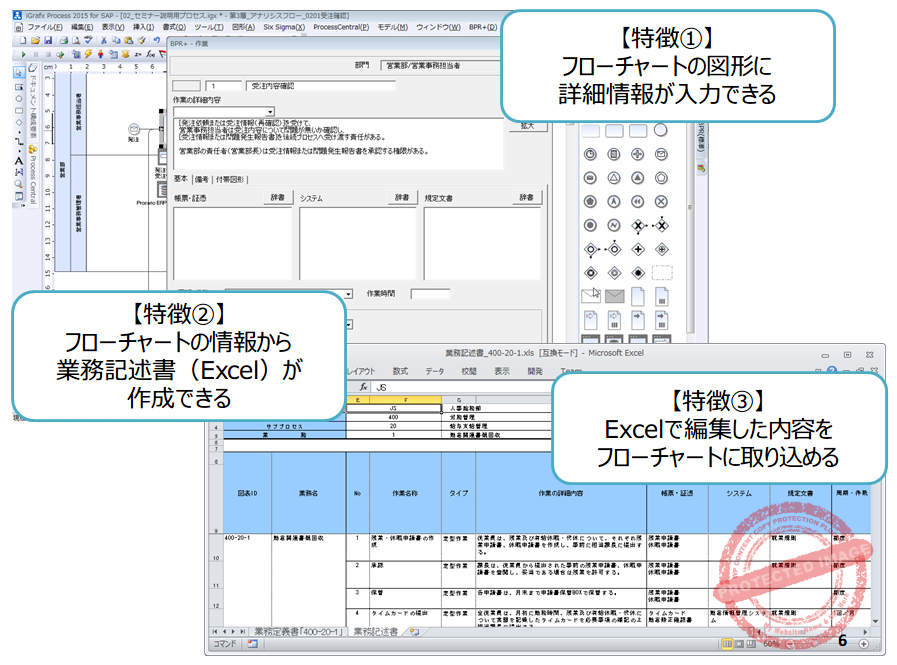The height and width of the screenshot is (665, 897).
Task: Click the 発注 start event shape on canvas
Action: (x=134, y=128)
